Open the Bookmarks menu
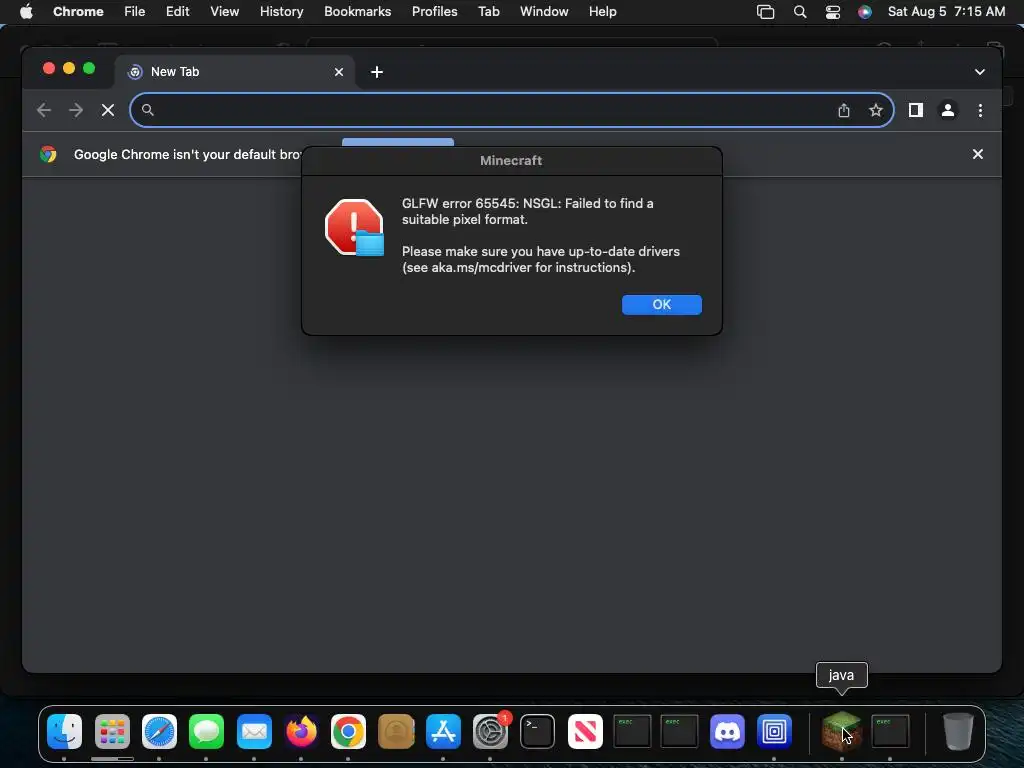This screenshot has width=1024, height=768. pyautogui.click(x=358, y=12)
